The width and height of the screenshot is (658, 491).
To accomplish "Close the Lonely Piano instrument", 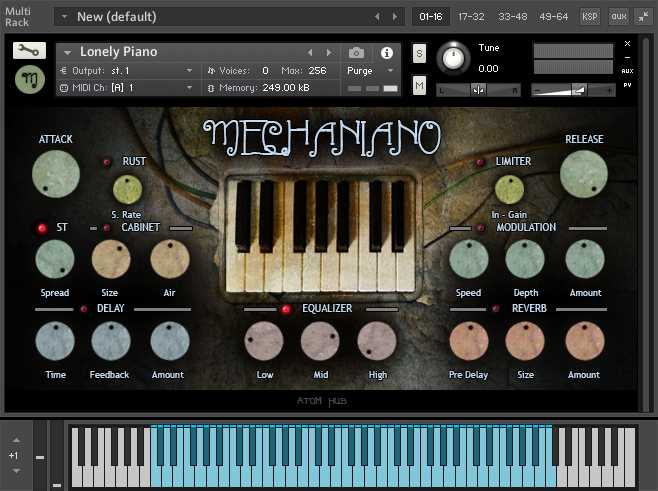I will coord(627,44).
